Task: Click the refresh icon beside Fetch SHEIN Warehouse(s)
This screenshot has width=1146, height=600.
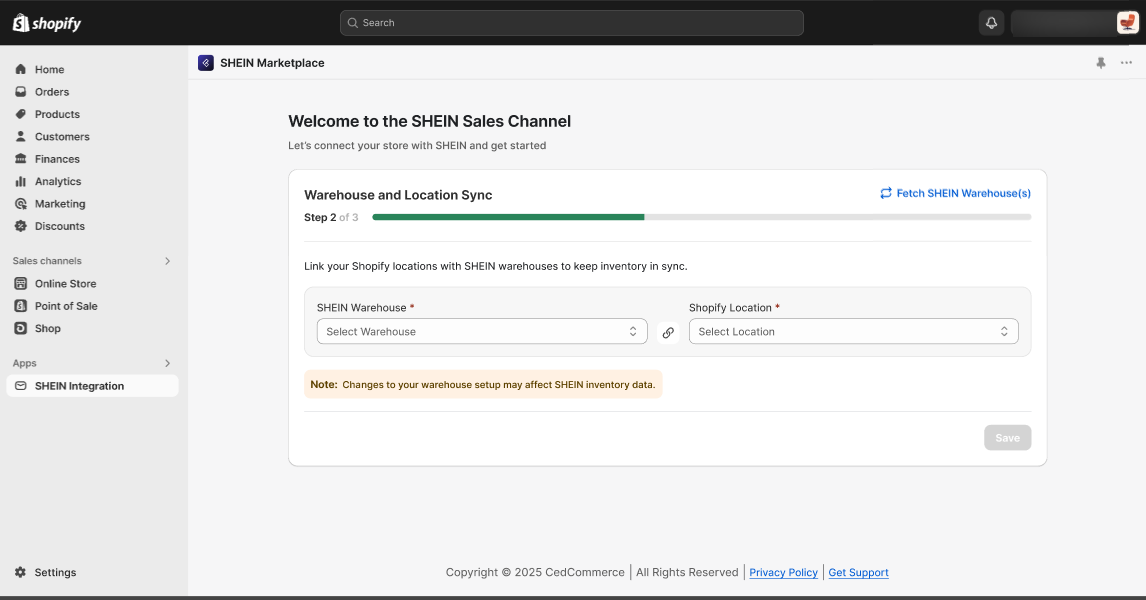Action: point(886,193)
